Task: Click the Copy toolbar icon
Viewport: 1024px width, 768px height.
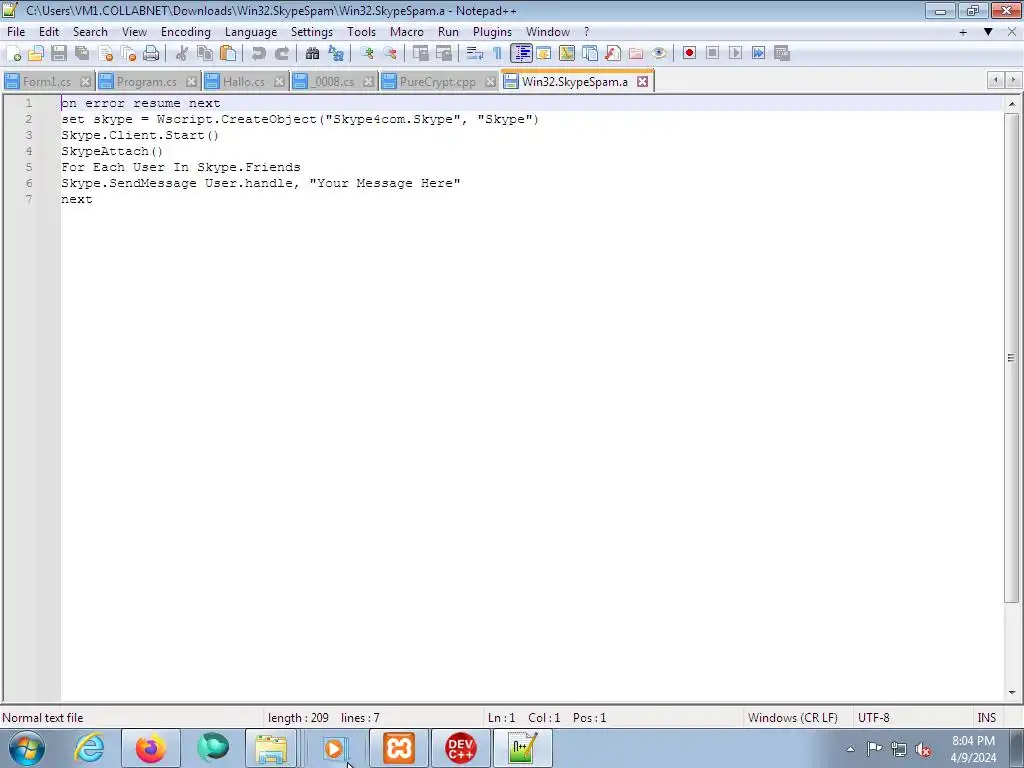Action: pyautogui.click(x=205, y=54)
